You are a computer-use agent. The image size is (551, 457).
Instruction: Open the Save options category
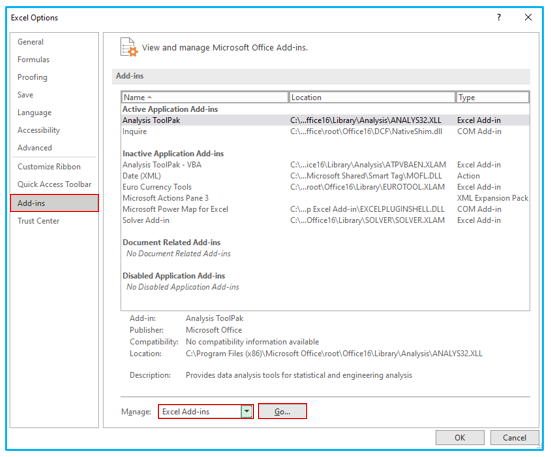click(25, 95)
